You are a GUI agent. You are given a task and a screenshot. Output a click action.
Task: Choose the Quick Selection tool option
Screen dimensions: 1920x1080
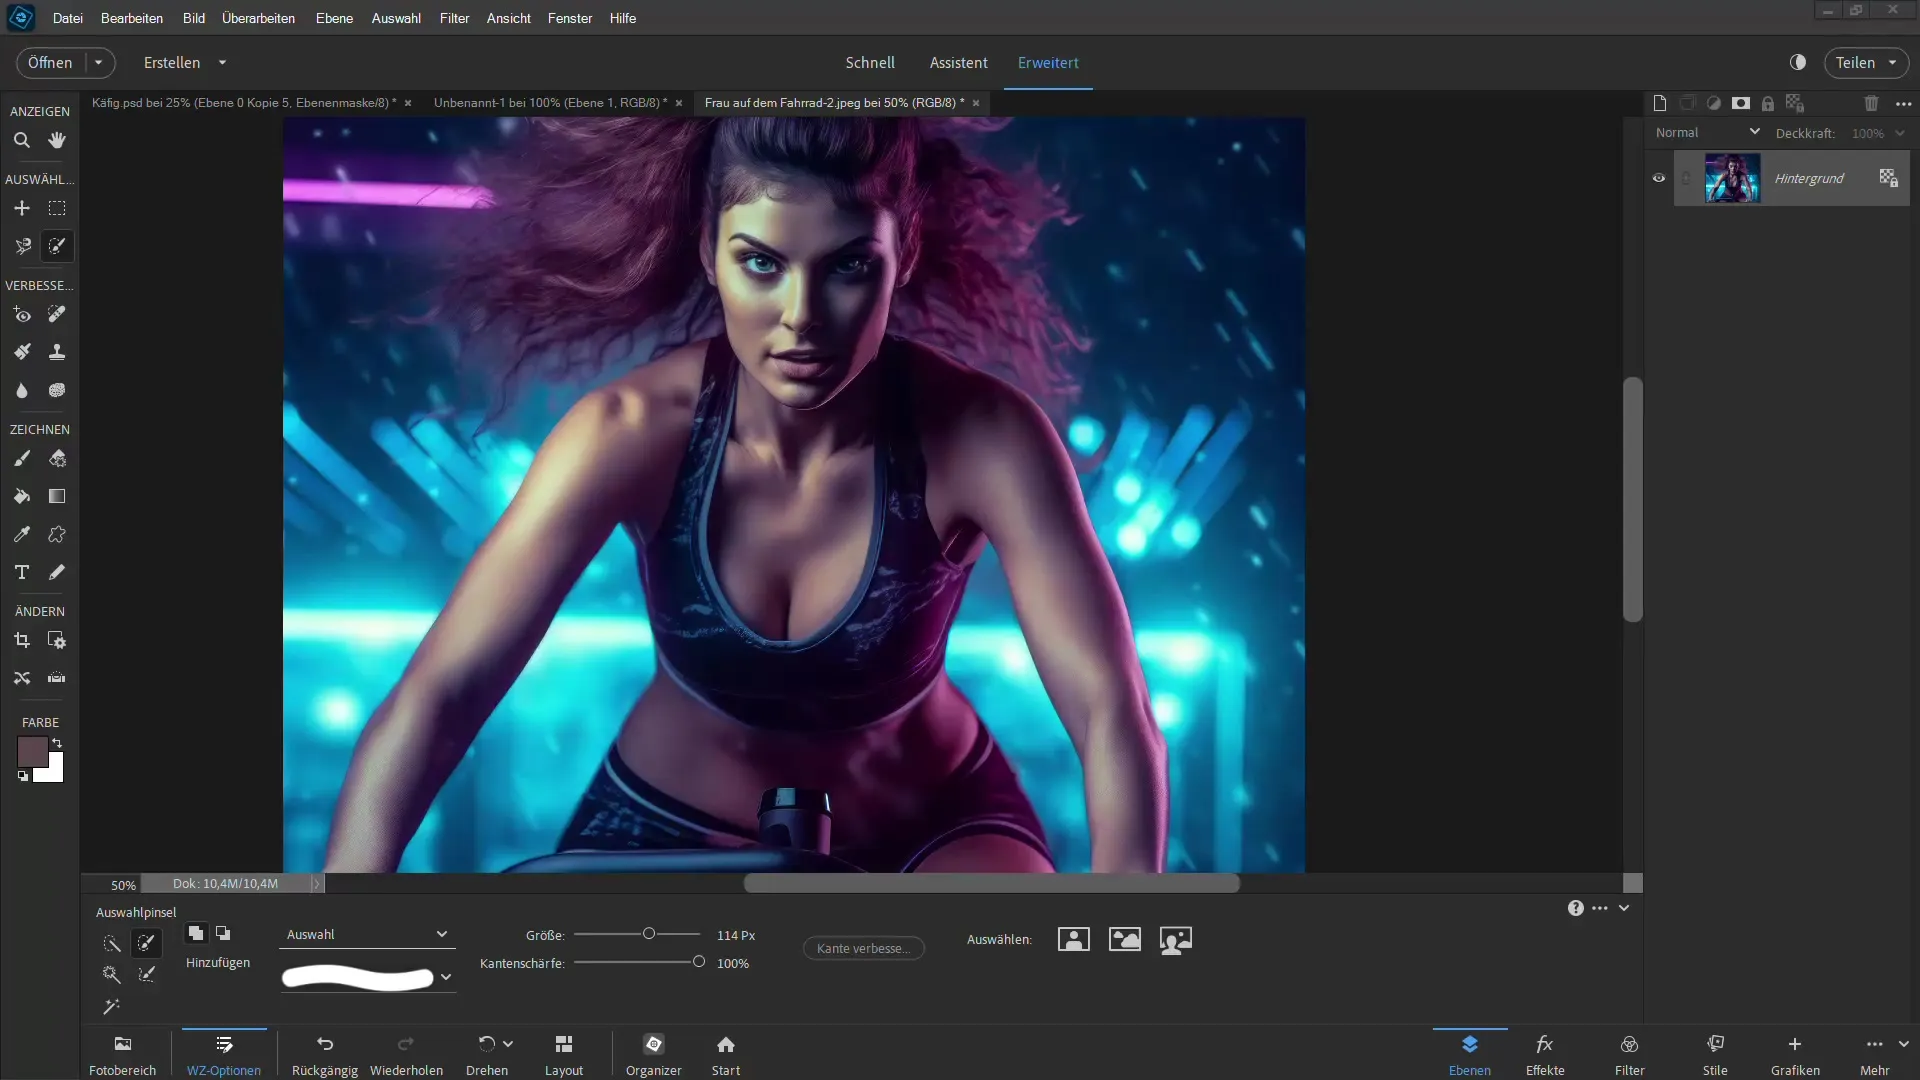tap(111, 943)
